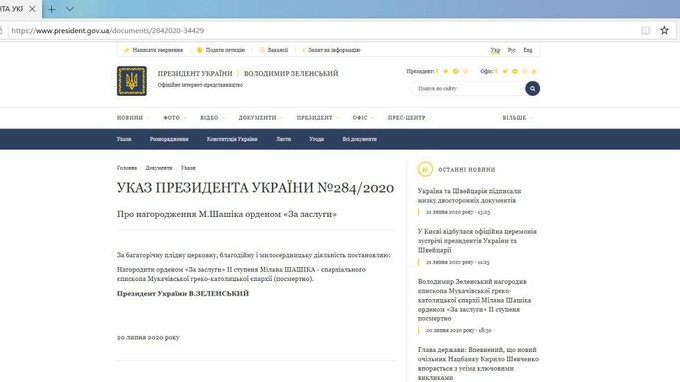Click the signature Президент України В.ЗЕЛЕНСЬКИЙ
Screen dimensions: 680x382
coord(183,294)
